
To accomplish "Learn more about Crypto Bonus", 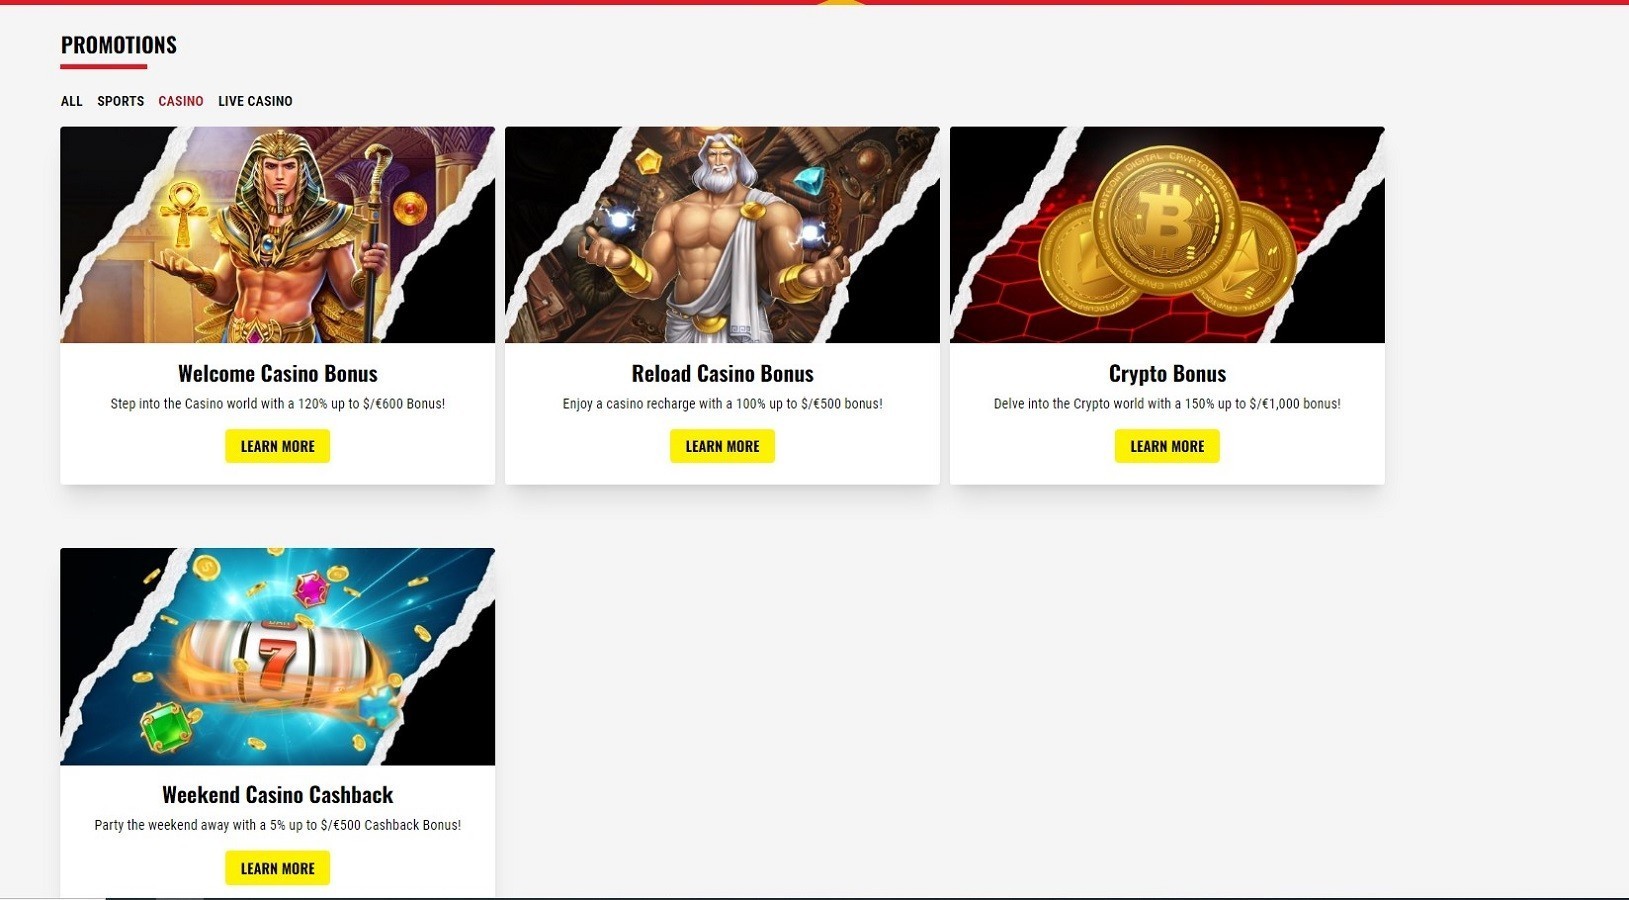I will (1167, 446).
